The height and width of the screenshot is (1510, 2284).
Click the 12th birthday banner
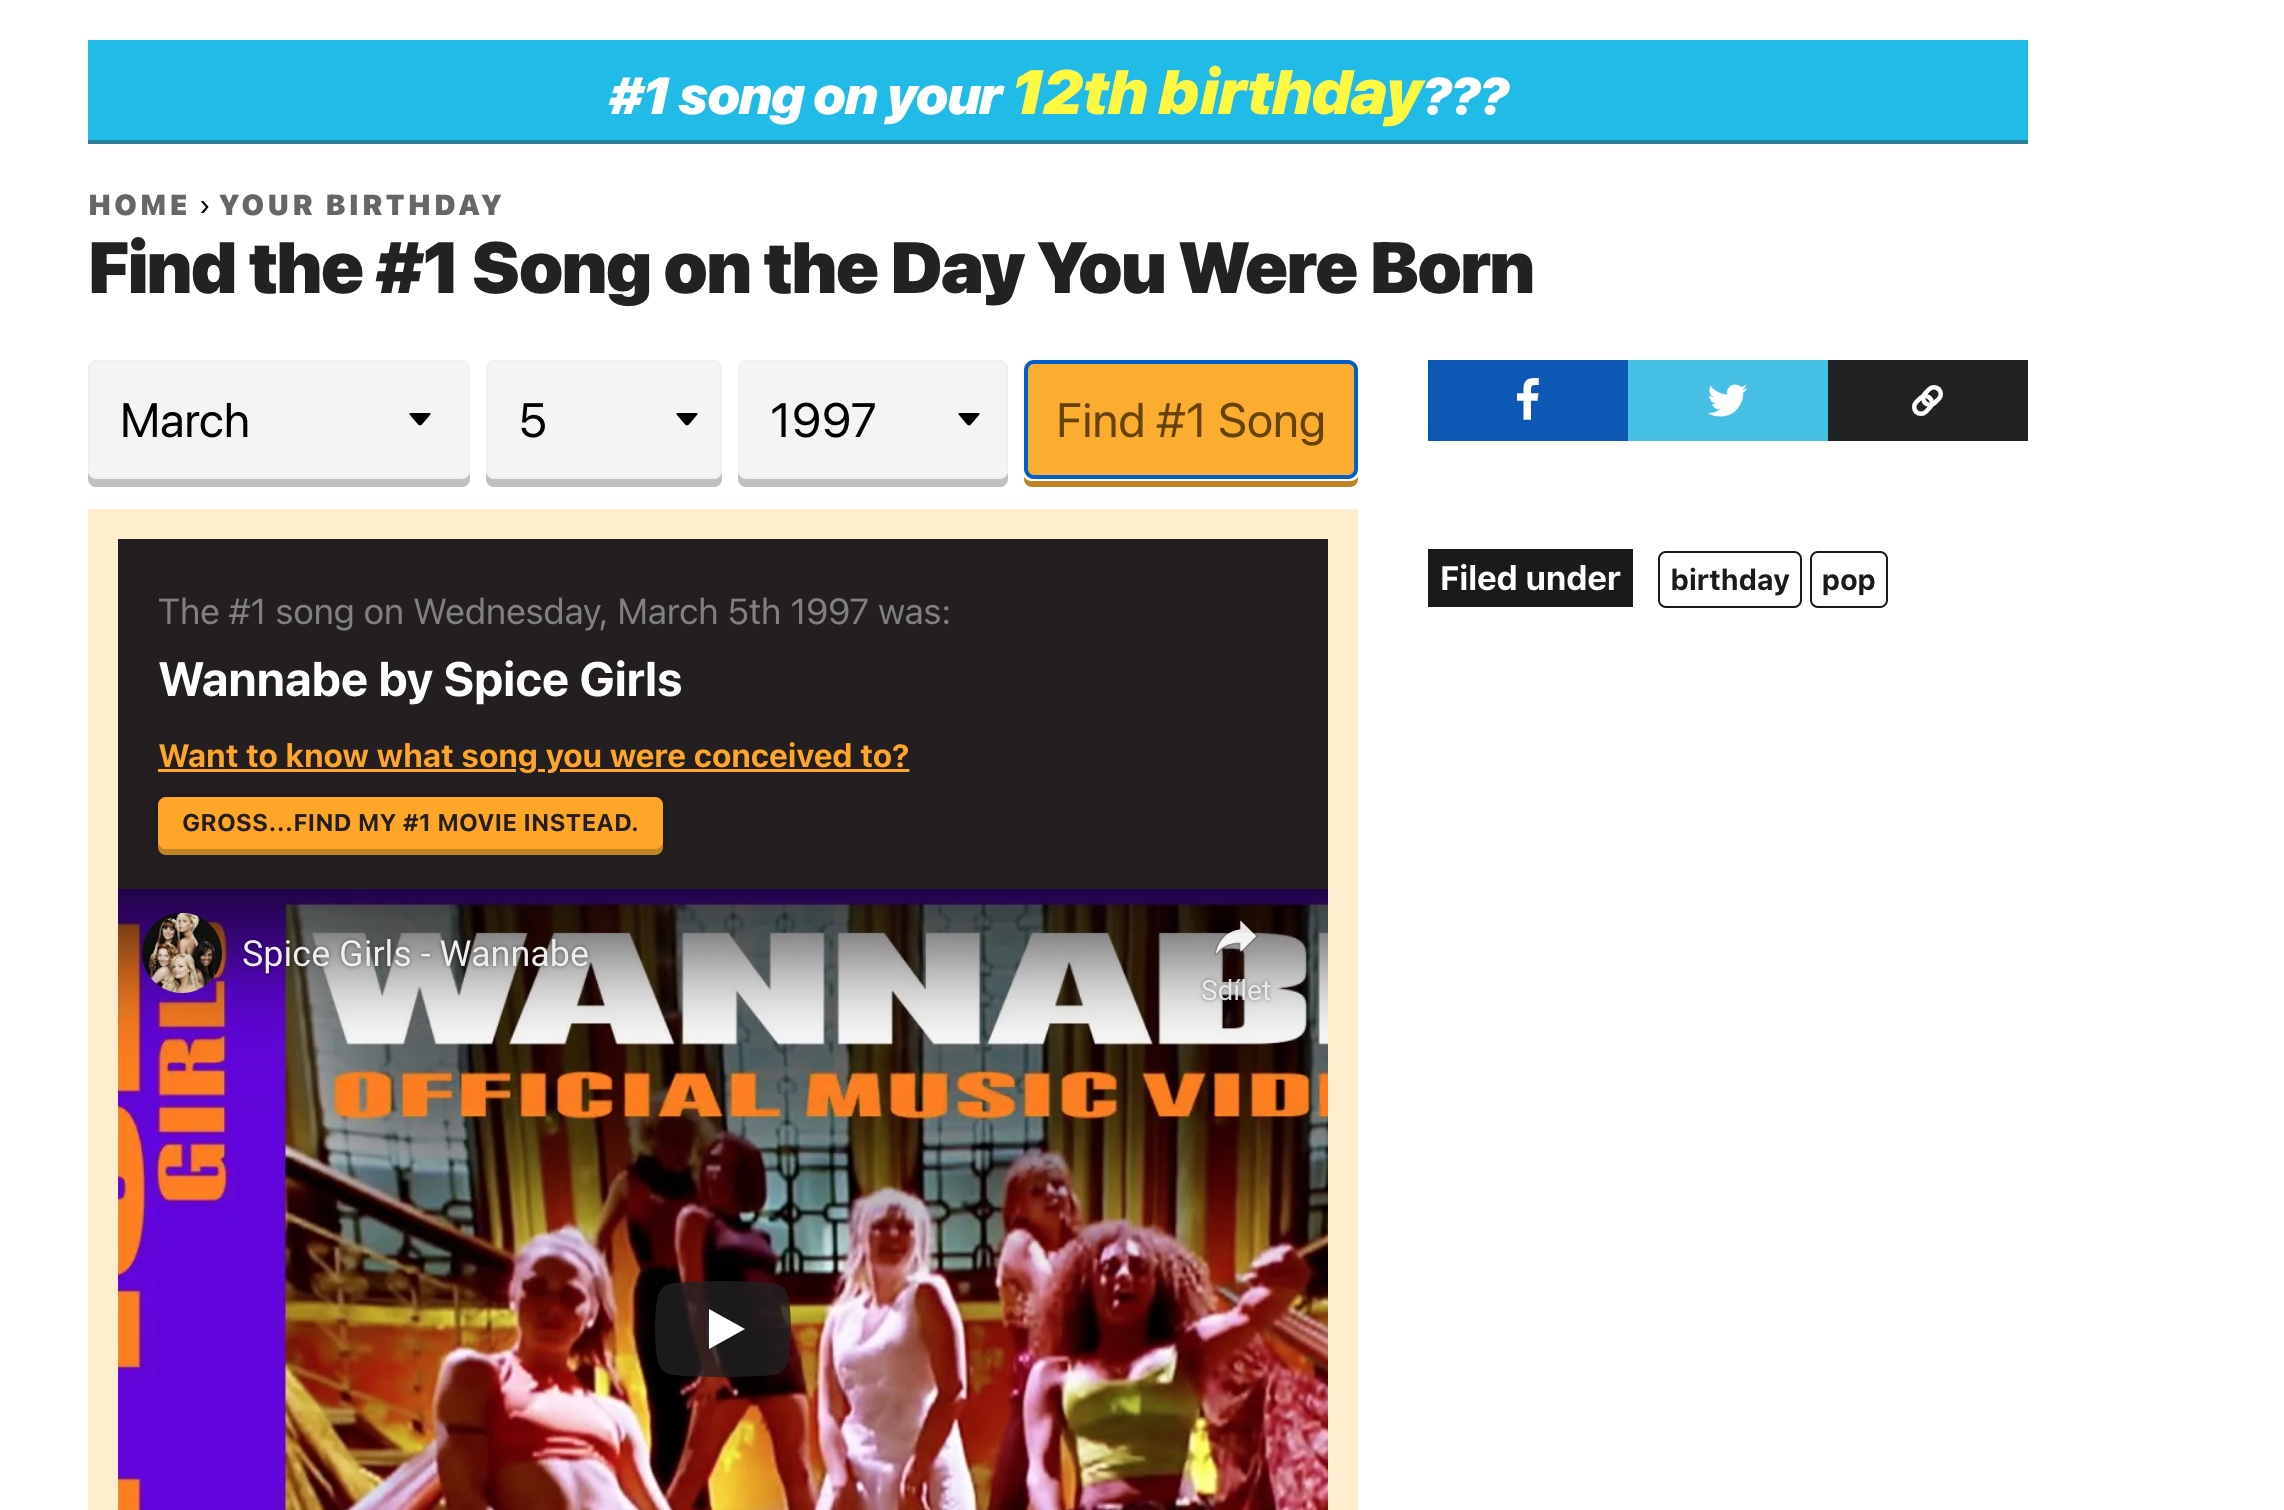coord(1057,93)
